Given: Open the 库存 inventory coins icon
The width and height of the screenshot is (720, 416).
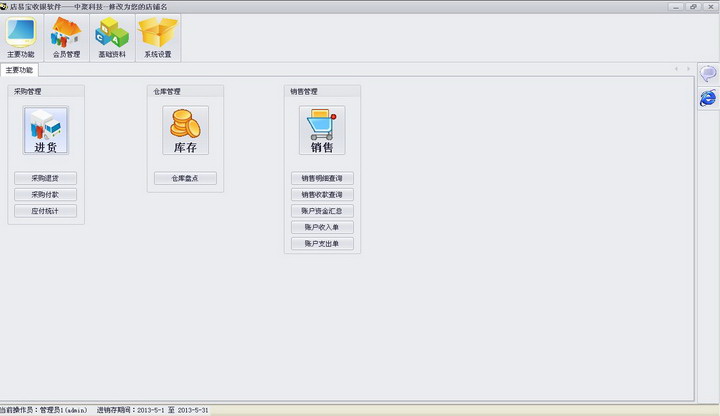Looking at the screenshot, I should [x=185, y=131].
